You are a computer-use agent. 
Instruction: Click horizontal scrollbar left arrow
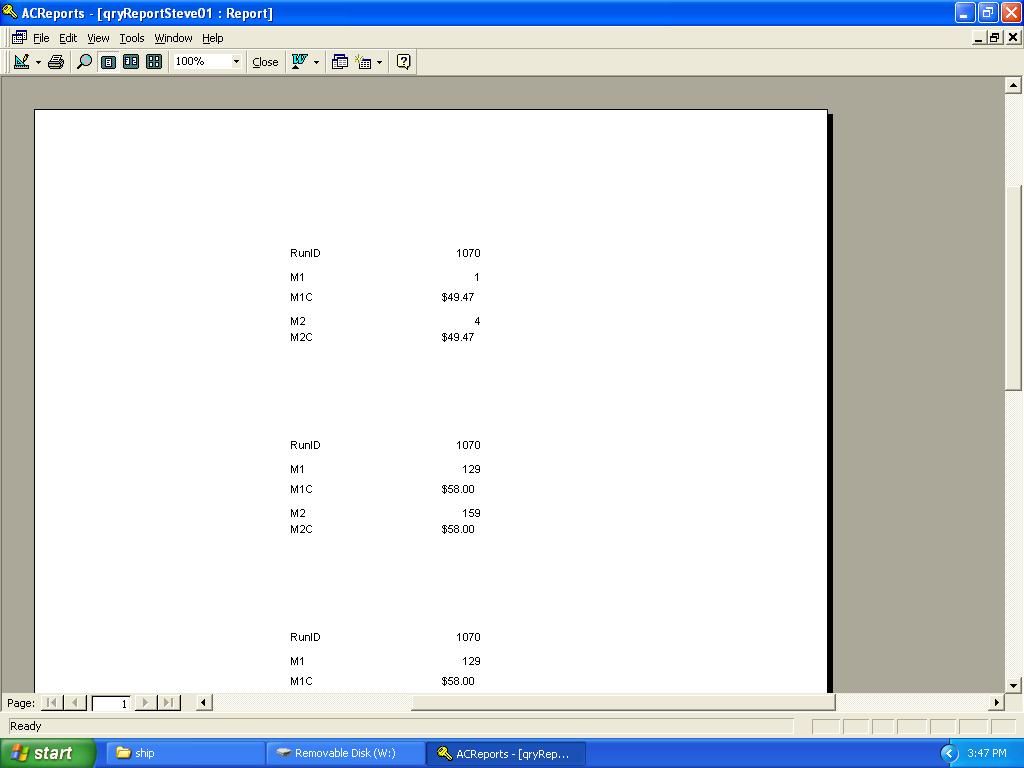(x=204, y=703)
